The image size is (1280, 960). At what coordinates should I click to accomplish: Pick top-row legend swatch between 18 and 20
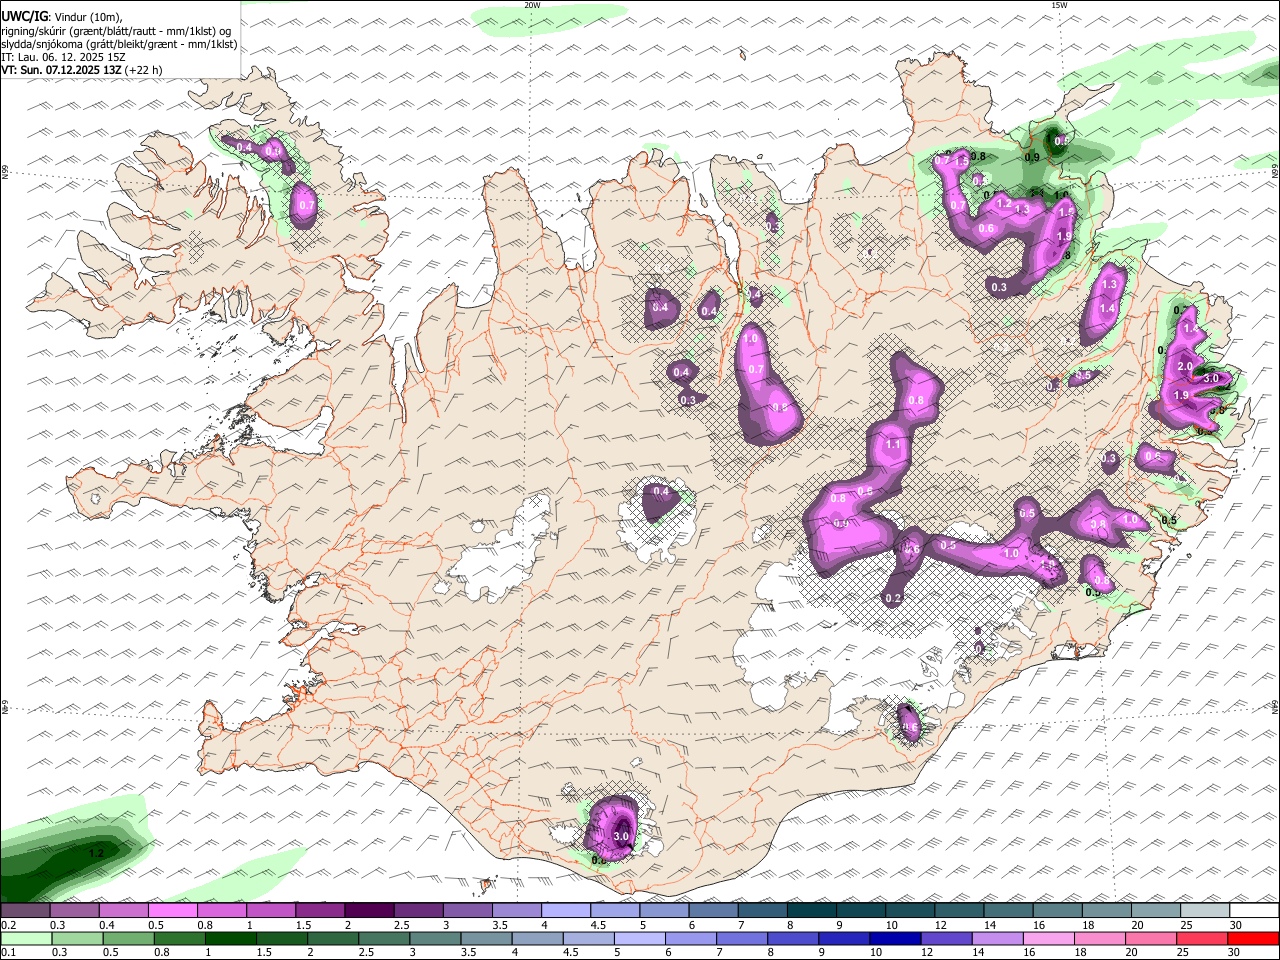[x=1107, y=911]
